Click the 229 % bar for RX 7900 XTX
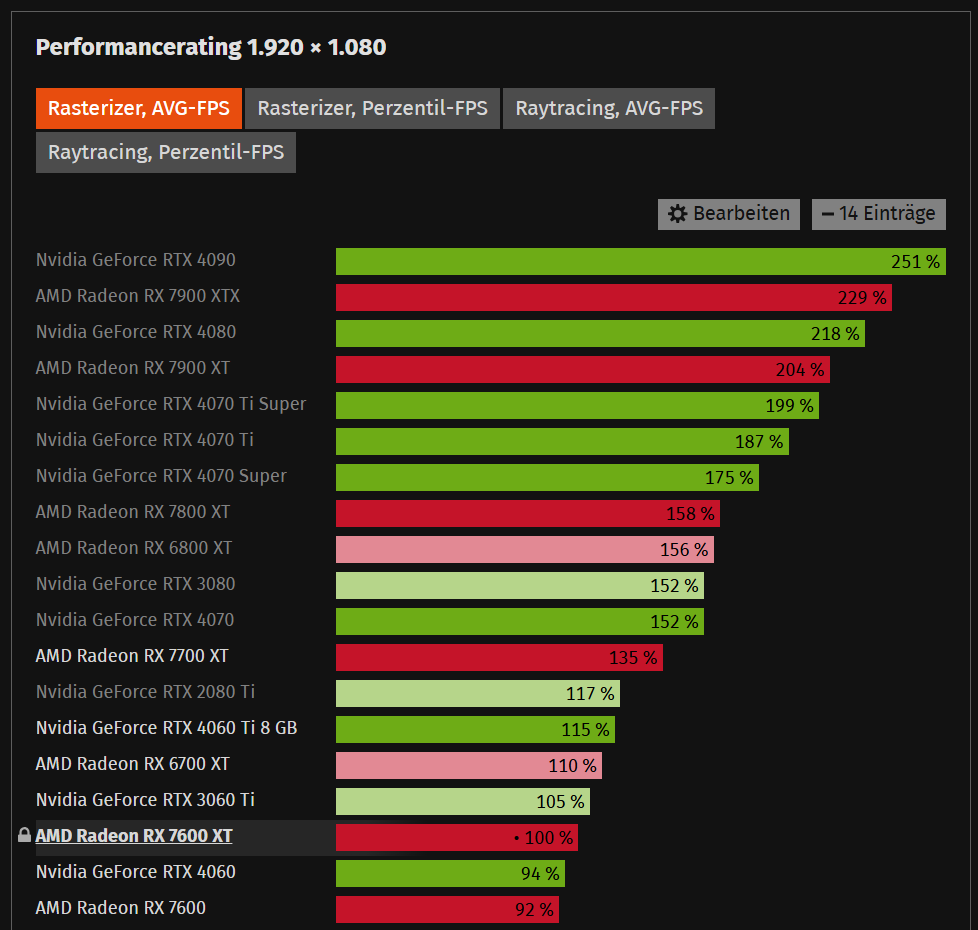Viewport: 978px width, 930px height. (x=614, y=298)
